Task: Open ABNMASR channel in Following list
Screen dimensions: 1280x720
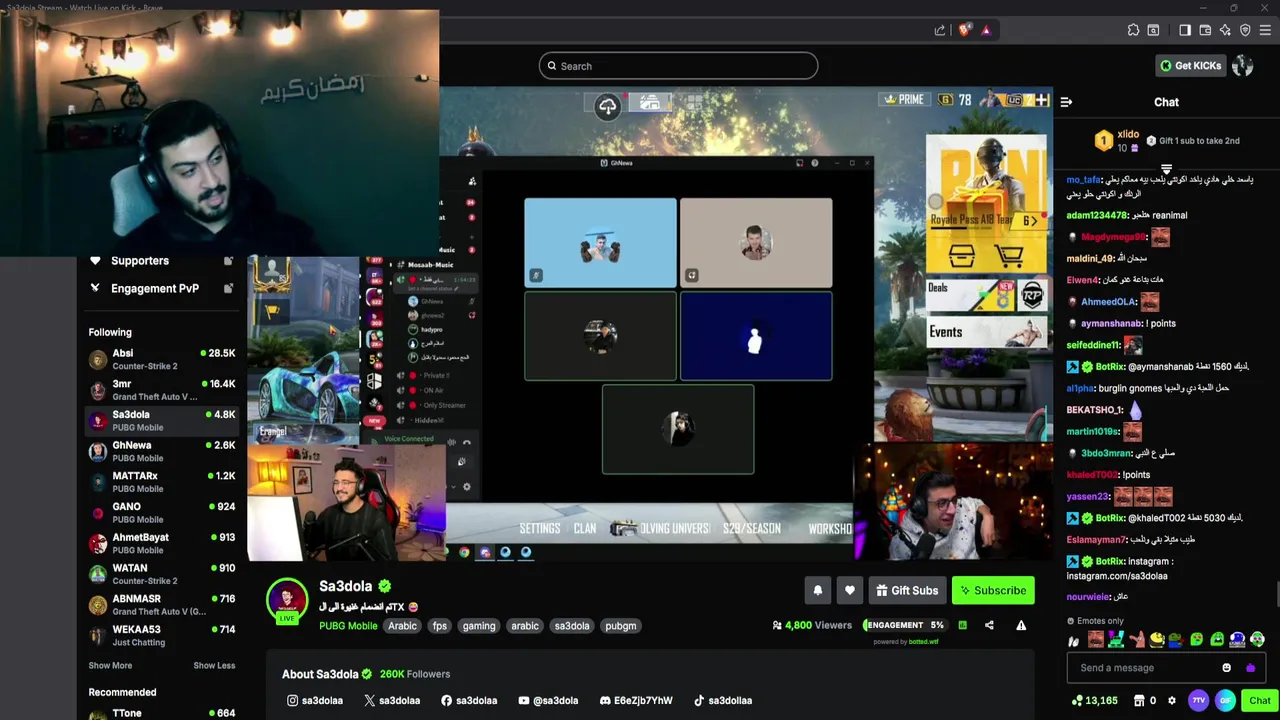Action: [x=161, y=605]
